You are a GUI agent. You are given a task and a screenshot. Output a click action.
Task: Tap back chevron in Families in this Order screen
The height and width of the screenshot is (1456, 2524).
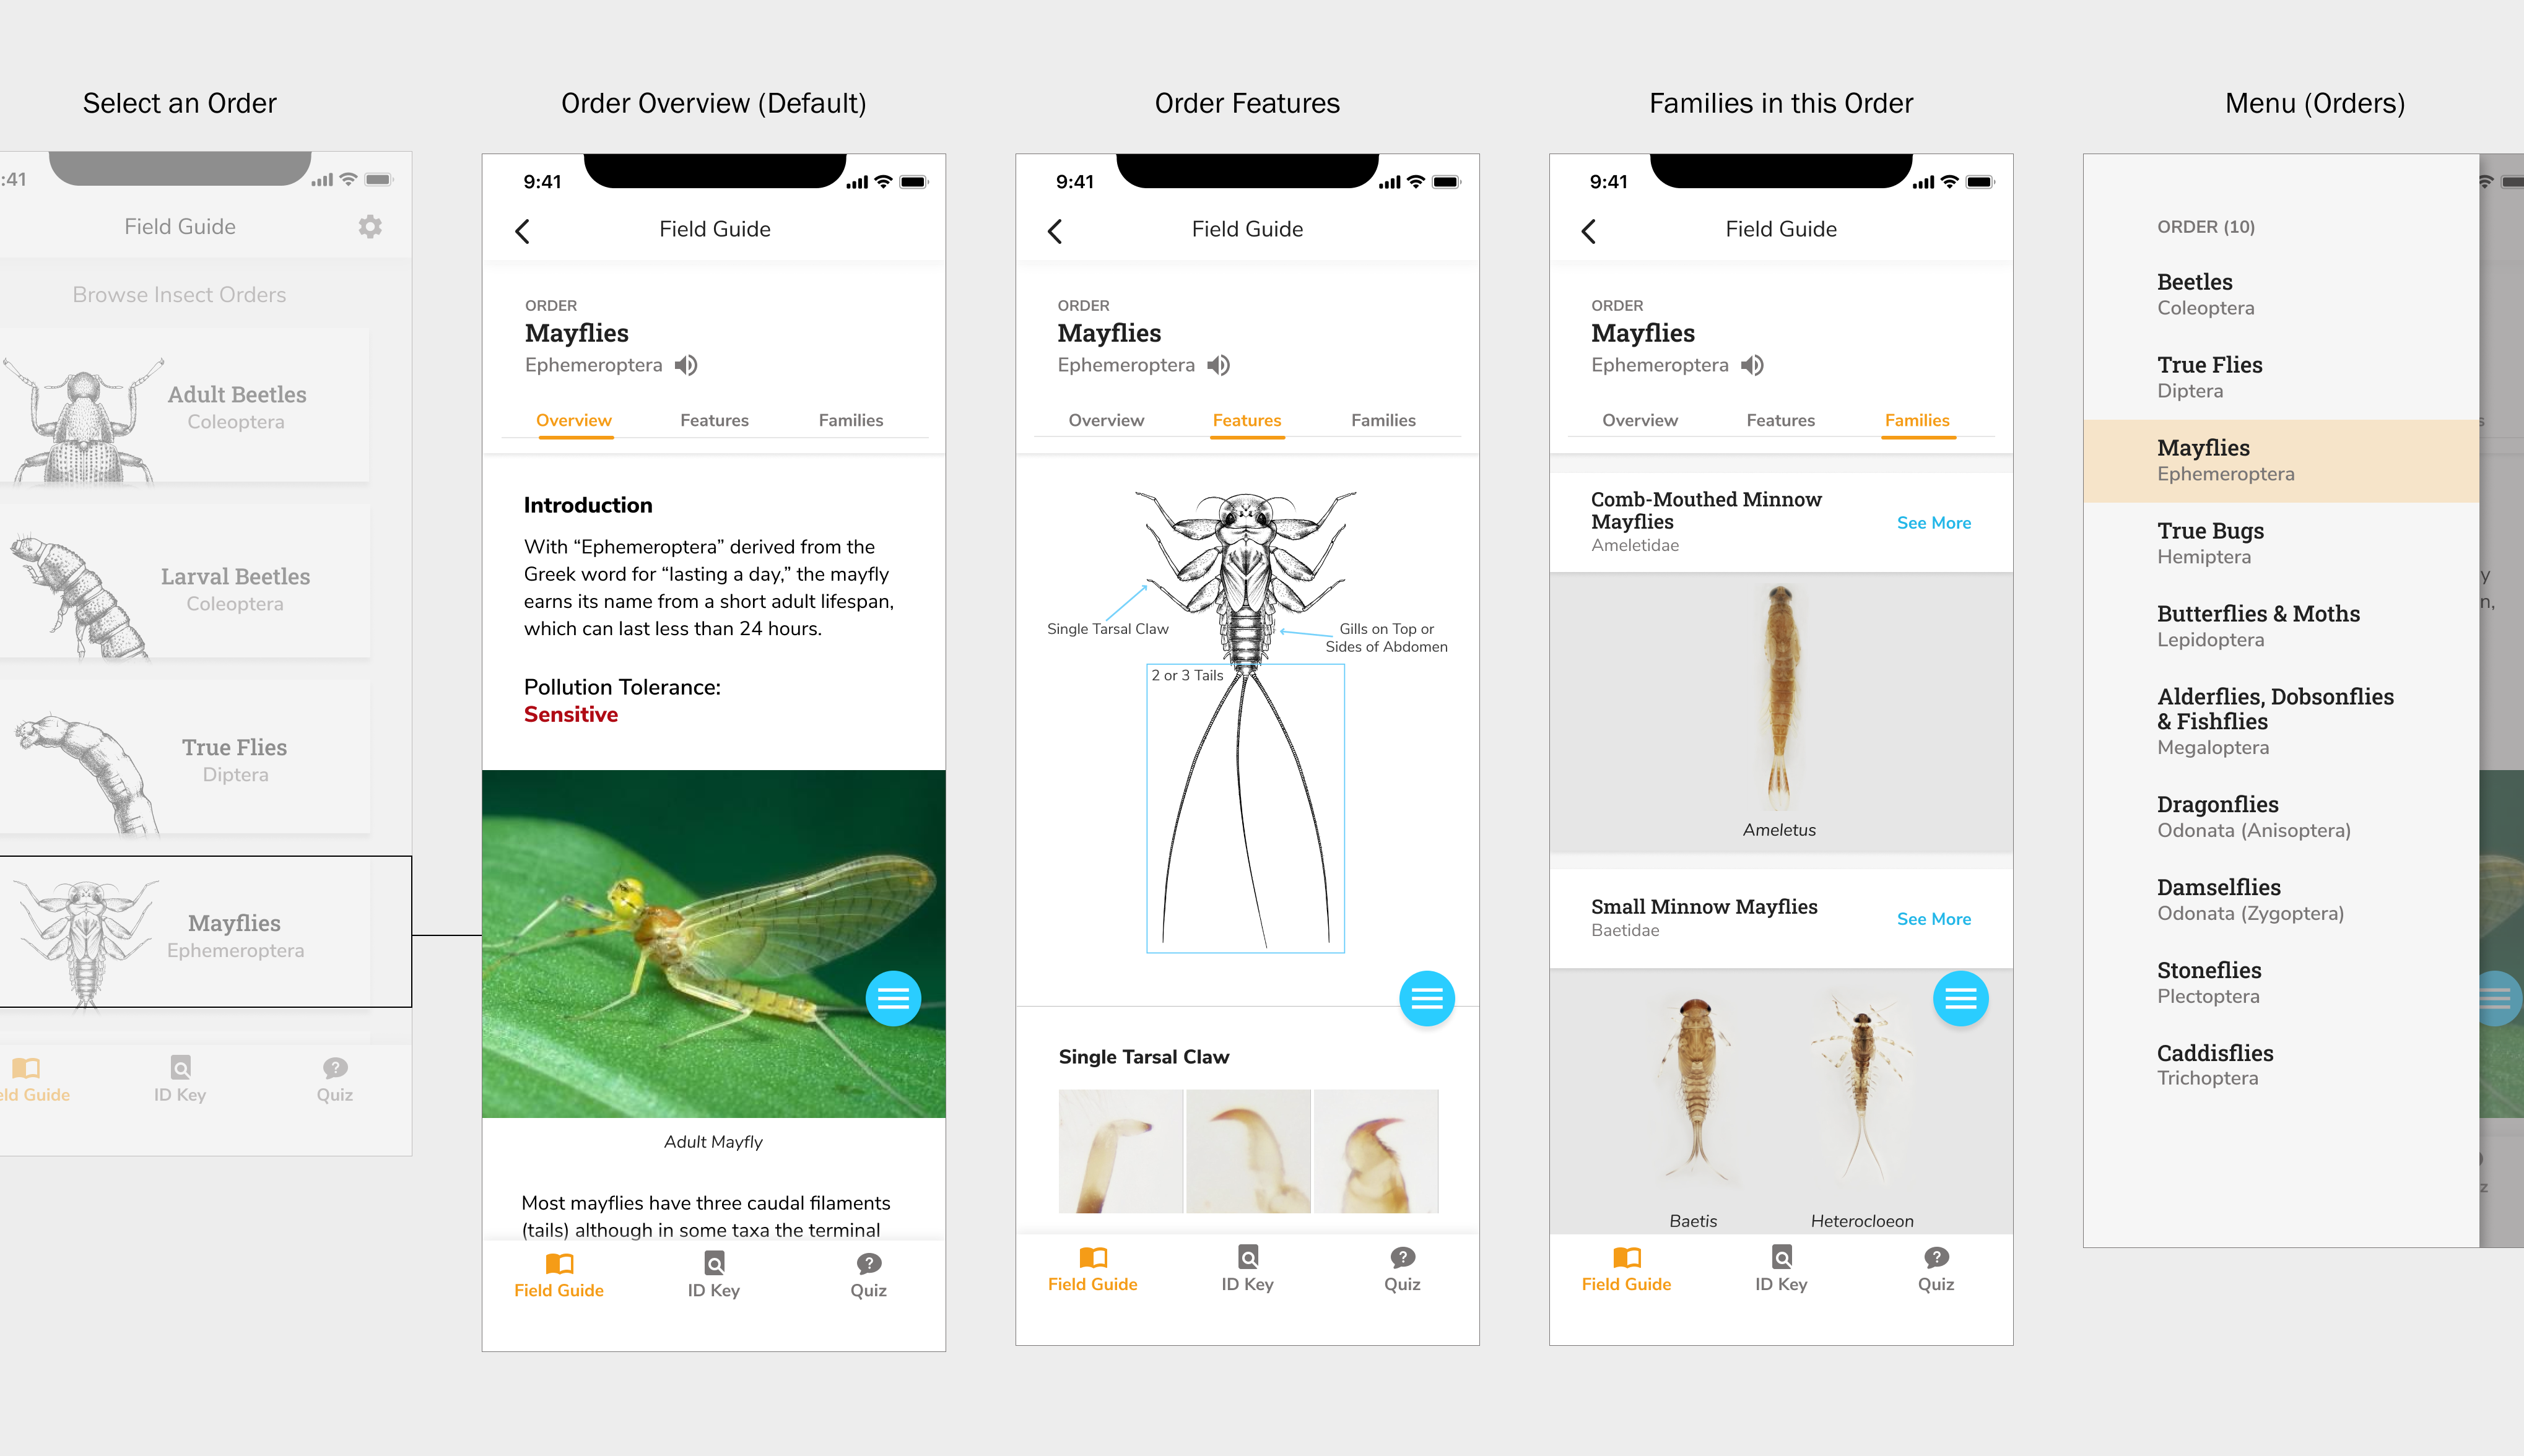1589,231
